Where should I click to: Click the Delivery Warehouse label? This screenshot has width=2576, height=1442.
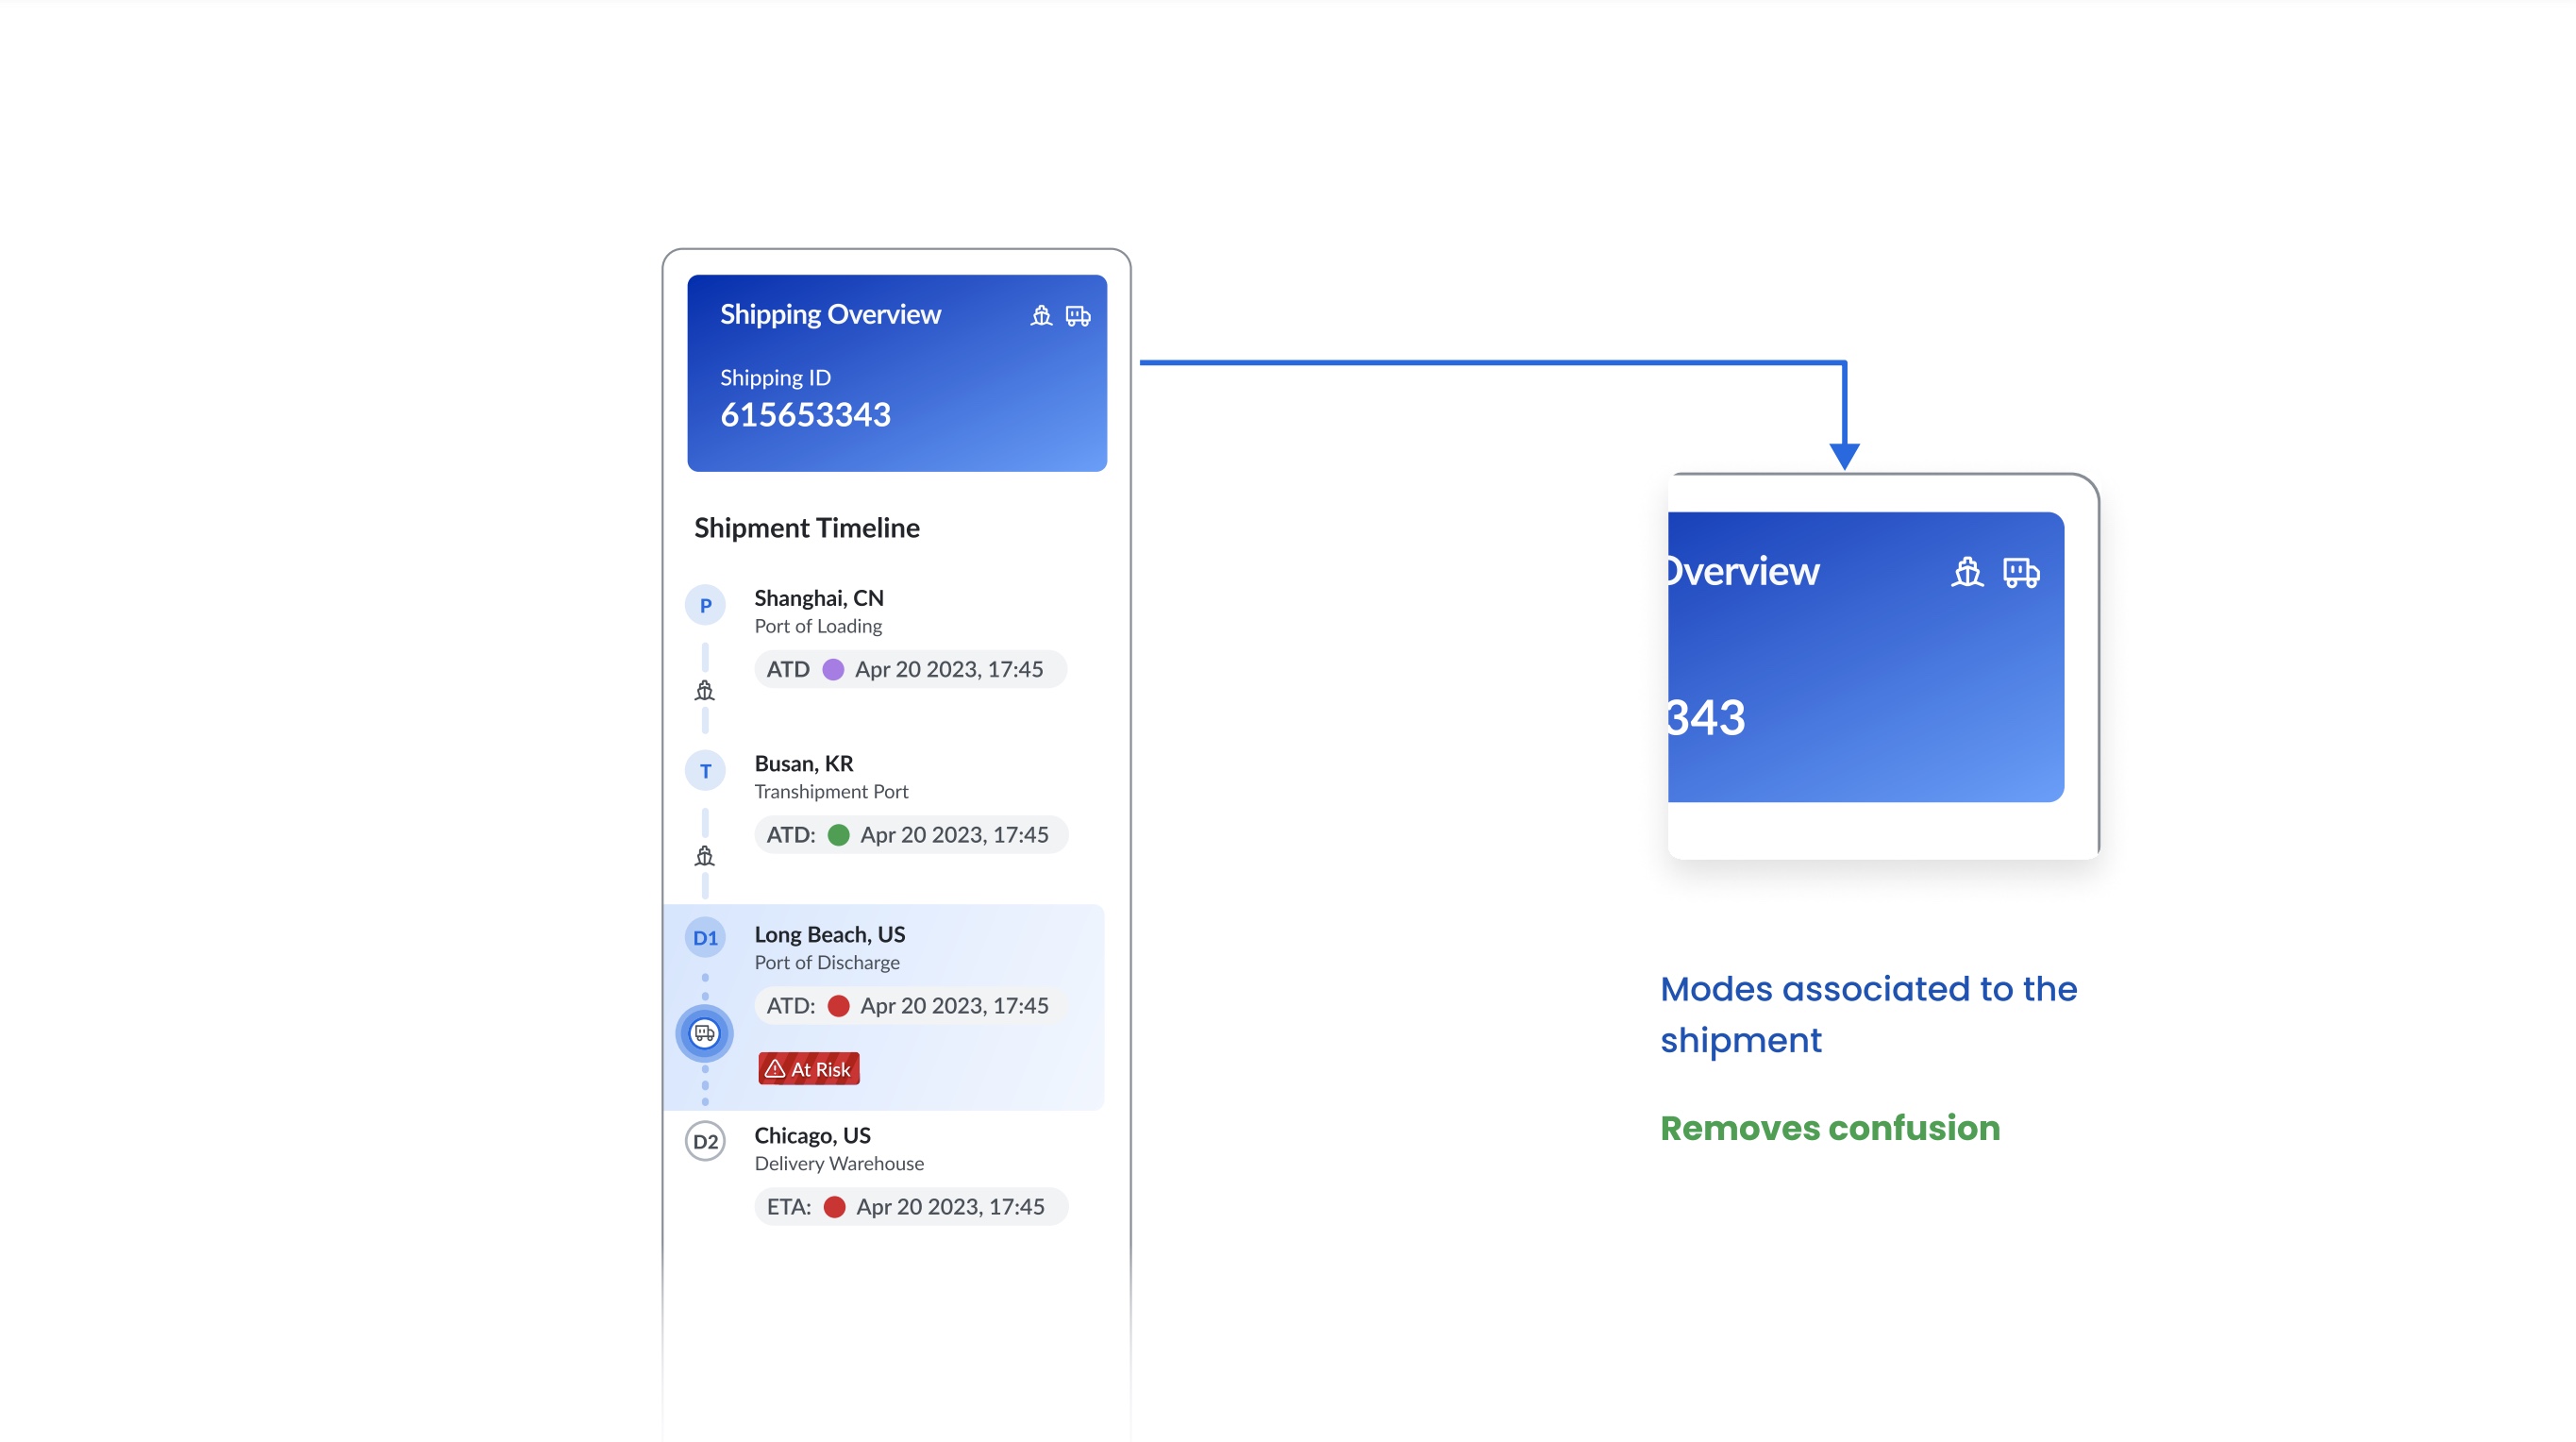point(839,1164)
